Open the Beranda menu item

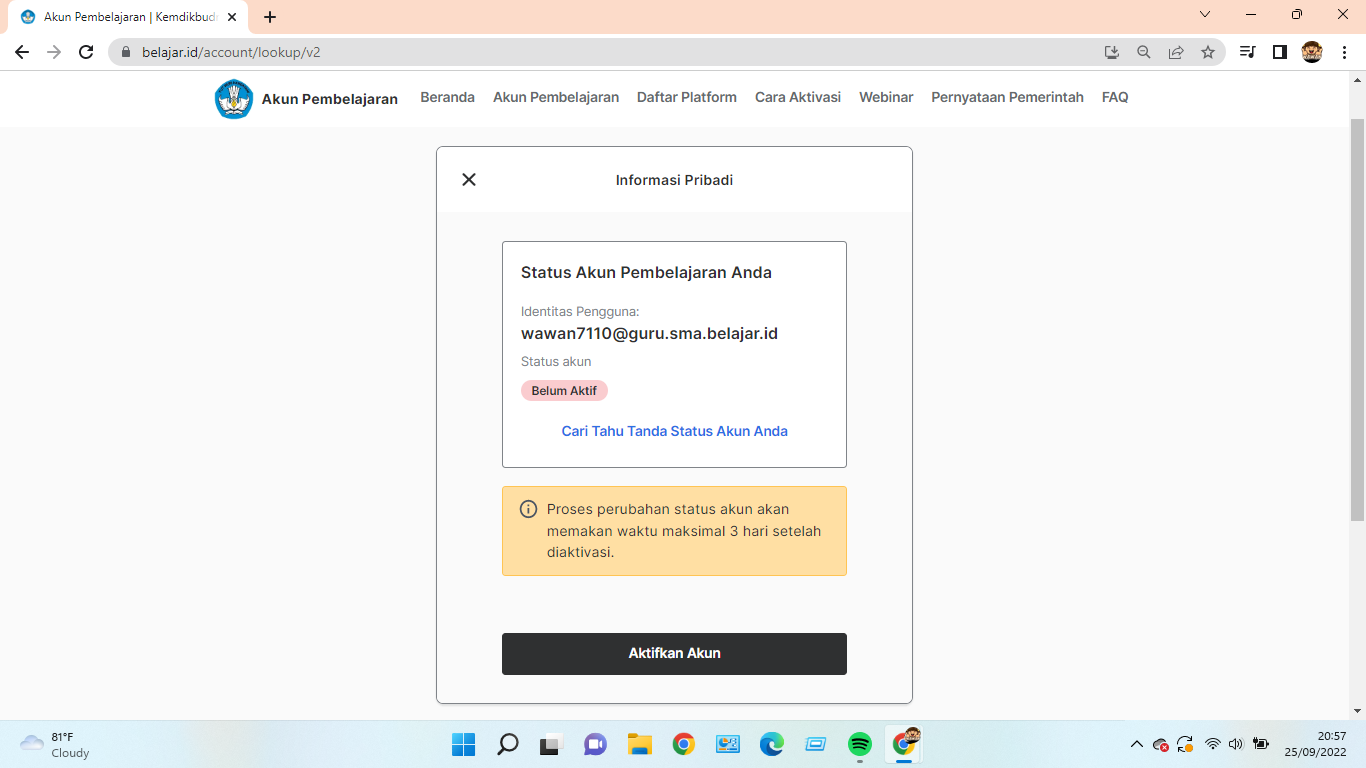click(x=447, y=97)
